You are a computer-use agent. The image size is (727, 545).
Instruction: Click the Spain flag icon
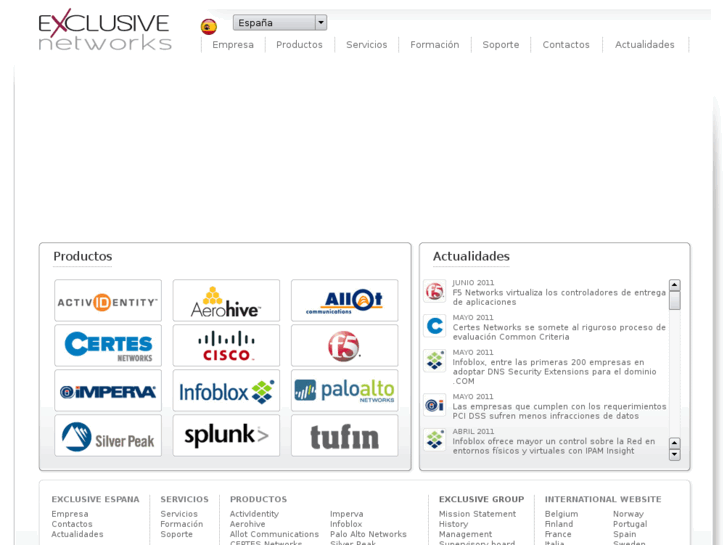tap(209, 26)
